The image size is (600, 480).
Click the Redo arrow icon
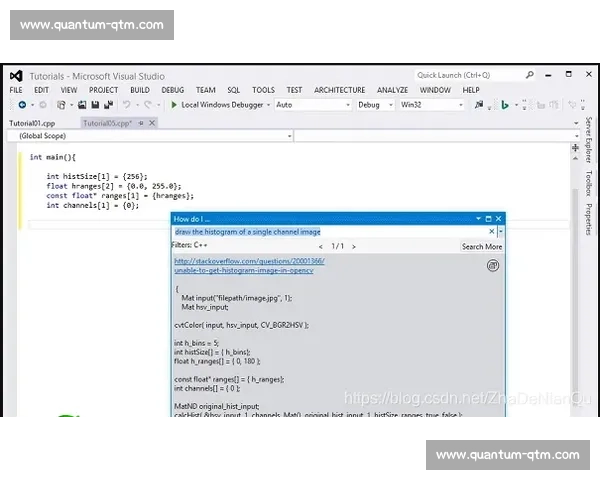[148, 104]
